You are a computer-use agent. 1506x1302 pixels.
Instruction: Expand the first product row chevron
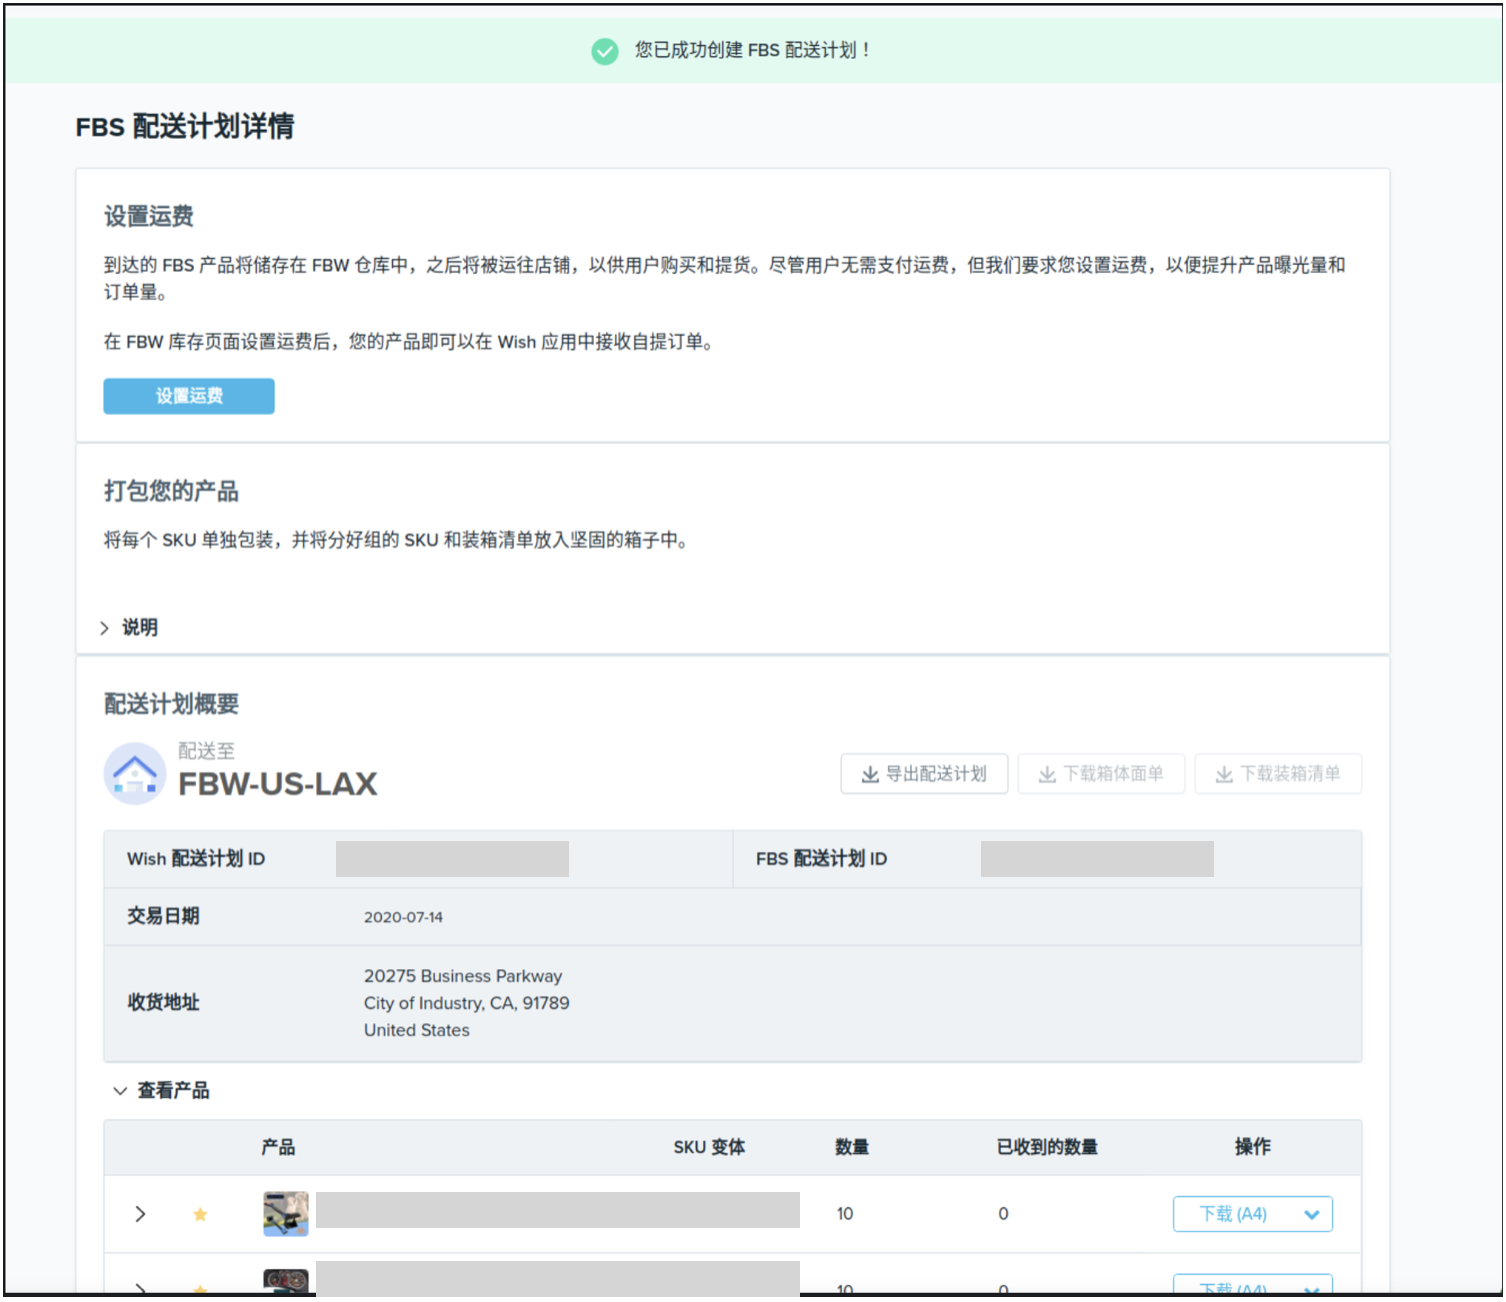pos(141,1214)
